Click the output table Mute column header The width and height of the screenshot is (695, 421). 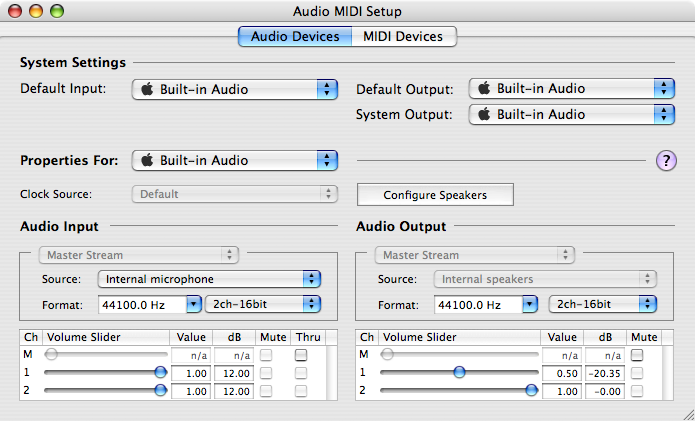pos(644,337)
